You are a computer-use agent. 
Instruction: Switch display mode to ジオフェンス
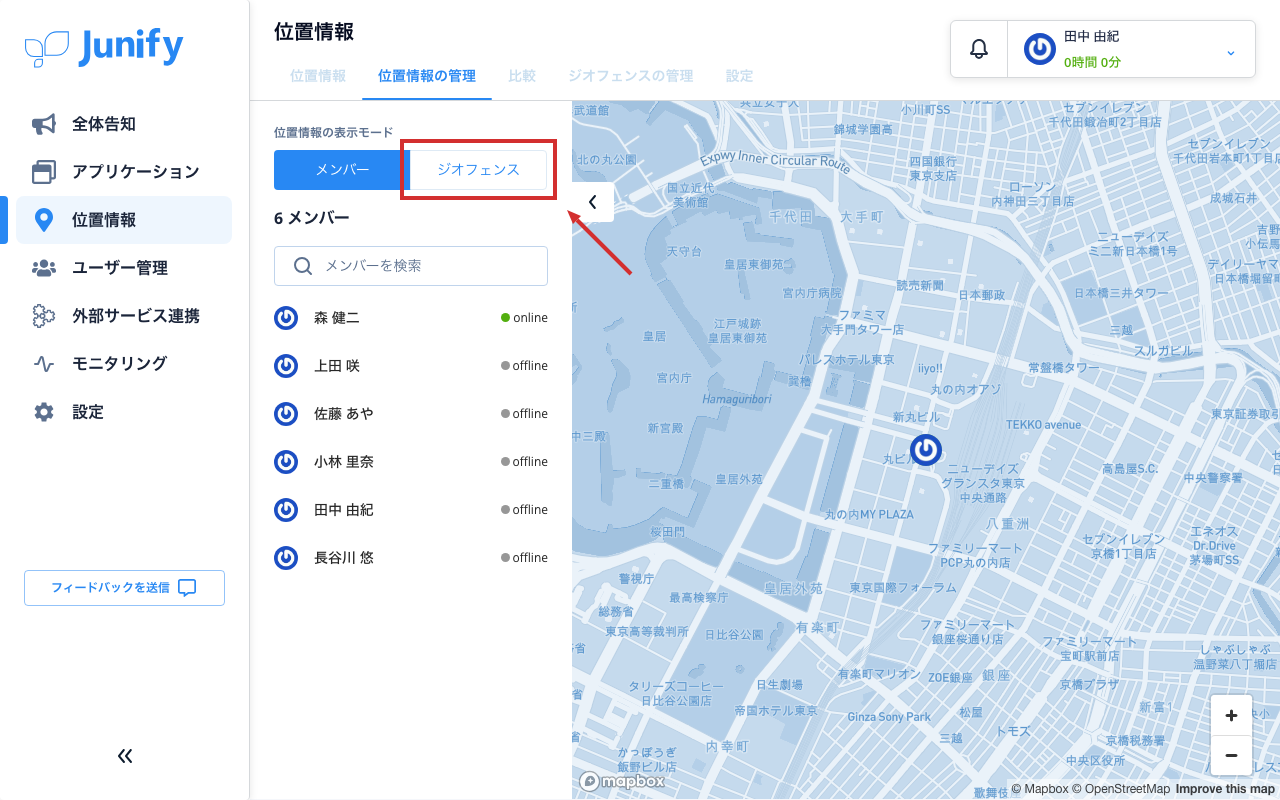point(479,170)
